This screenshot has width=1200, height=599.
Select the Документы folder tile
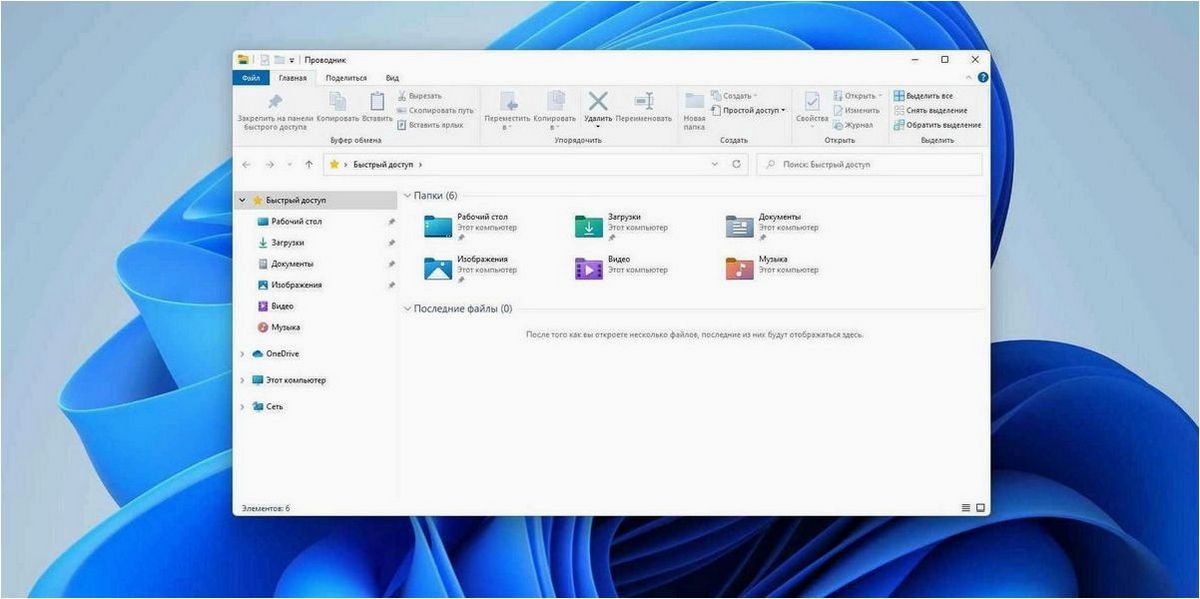point(773,226)
